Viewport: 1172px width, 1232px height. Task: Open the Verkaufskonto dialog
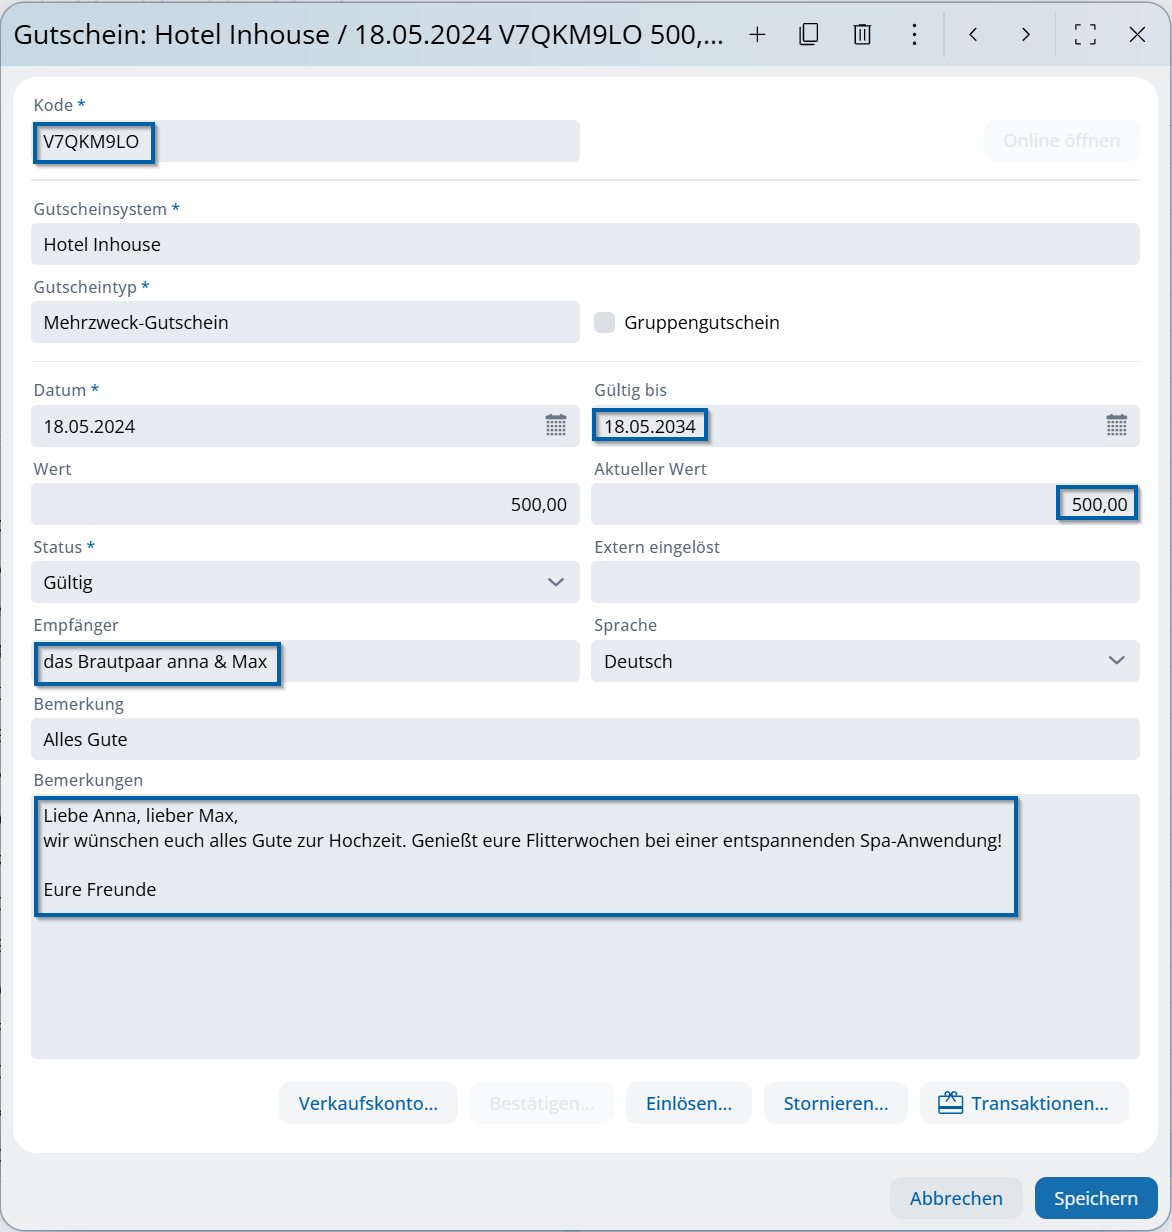[368, 1104]
